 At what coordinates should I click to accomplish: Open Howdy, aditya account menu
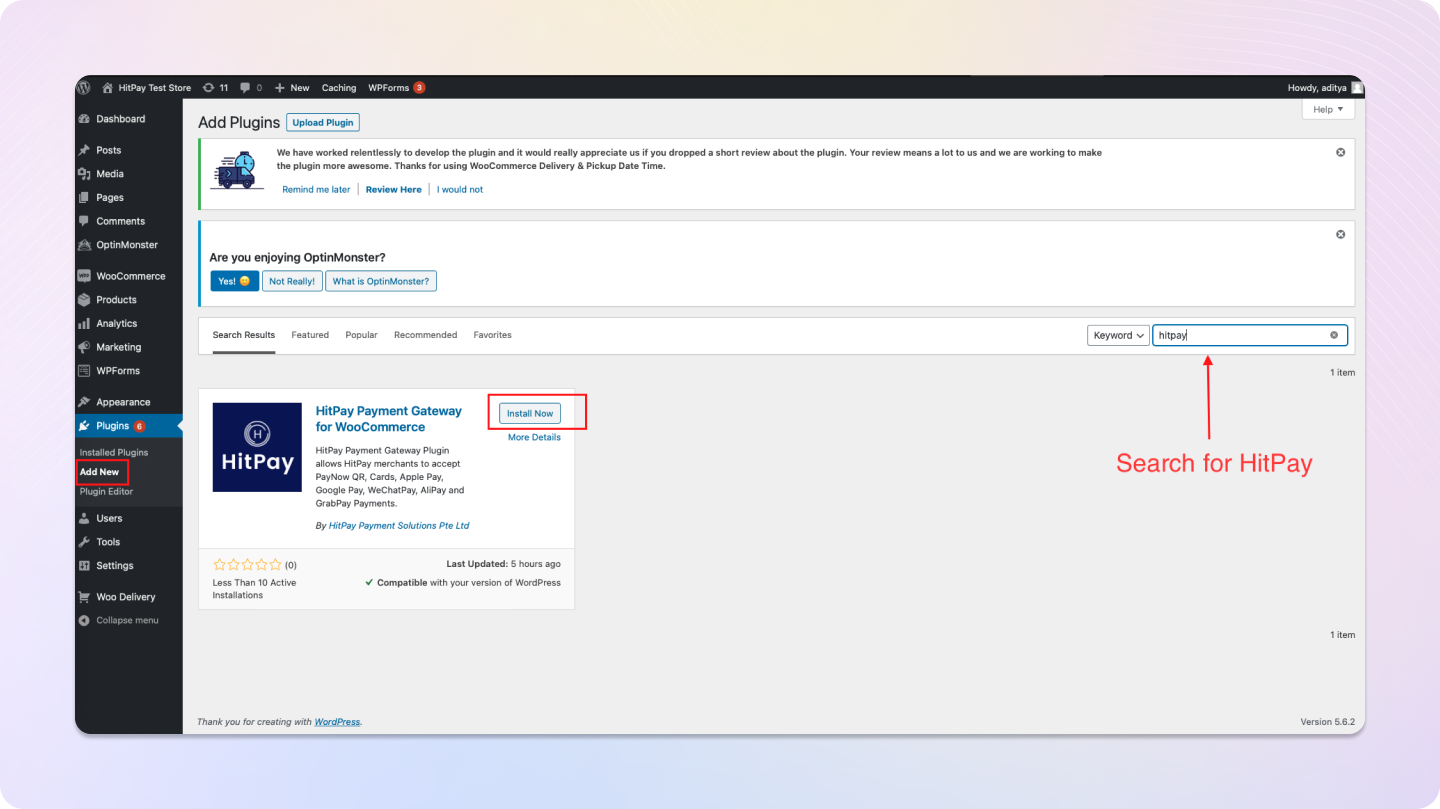coord(1325,88)
